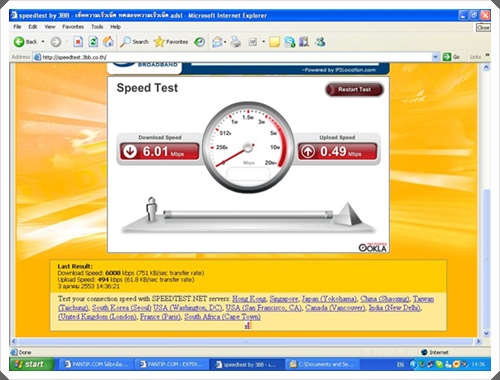500x380 pixels.
Task: Click the OOKLA logo
Action: point(372,247)
